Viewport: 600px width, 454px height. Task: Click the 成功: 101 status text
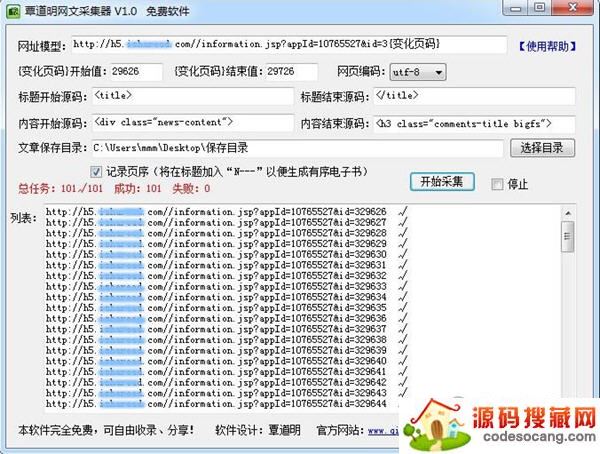(138, 188)
